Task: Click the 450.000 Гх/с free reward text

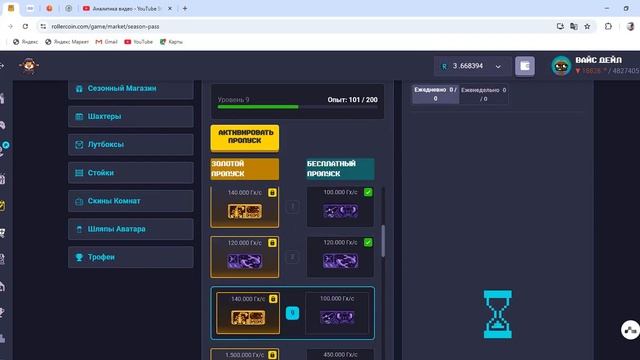Action: (x=340, y=355)
